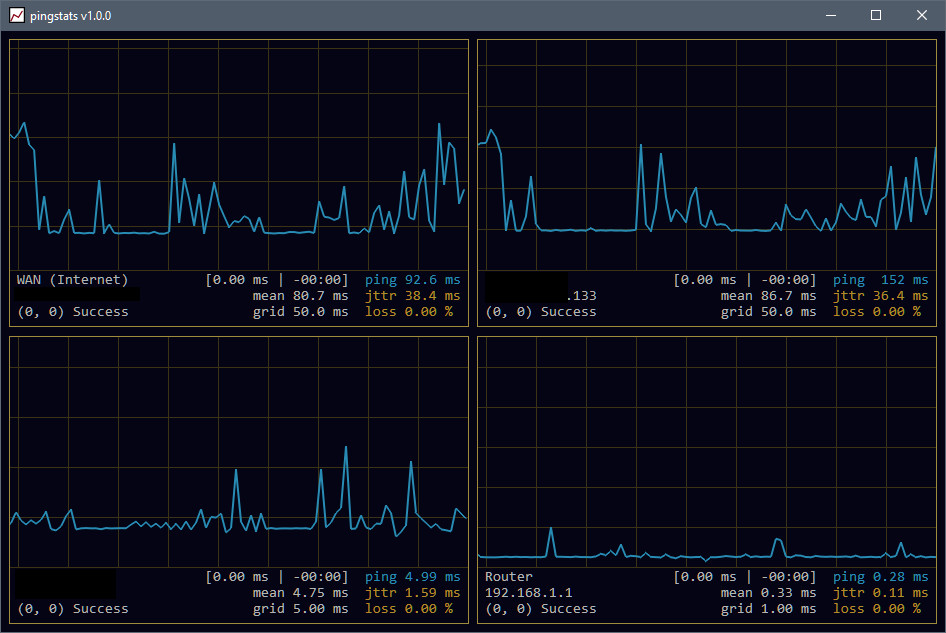The width and height of the screenshot is (946, 633).
Task: Select the grid 1.00 ms reading
Action: 769,608
